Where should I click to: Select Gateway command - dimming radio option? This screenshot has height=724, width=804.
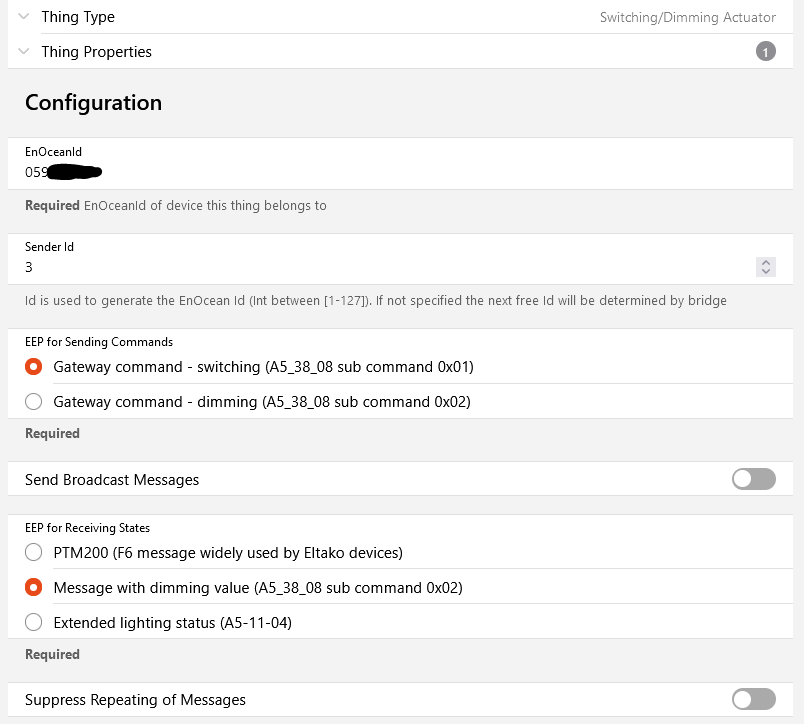[x=34, y=402]
